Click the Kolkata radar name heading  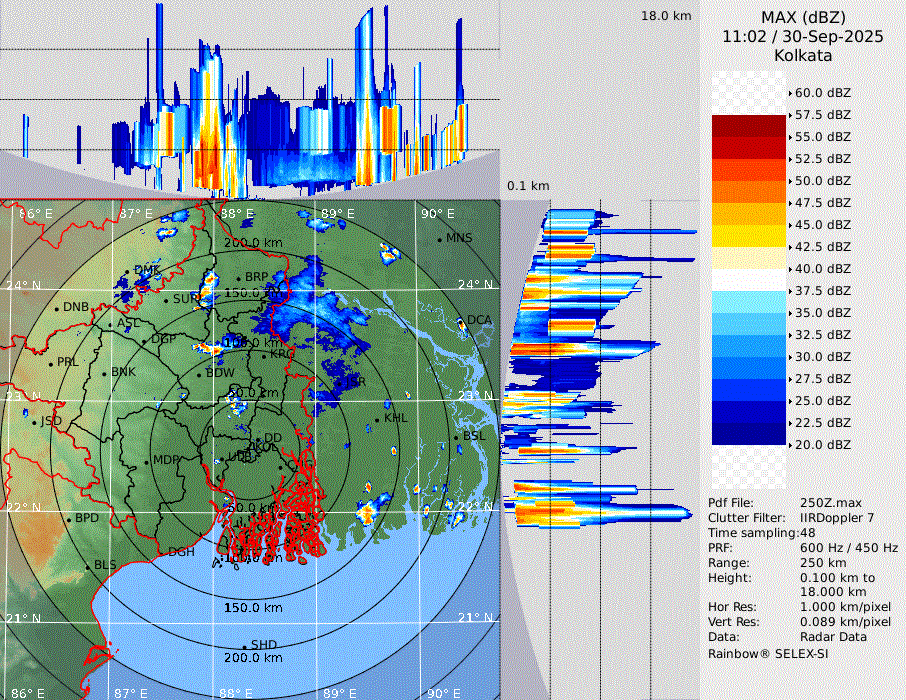[x=802, y=55]
